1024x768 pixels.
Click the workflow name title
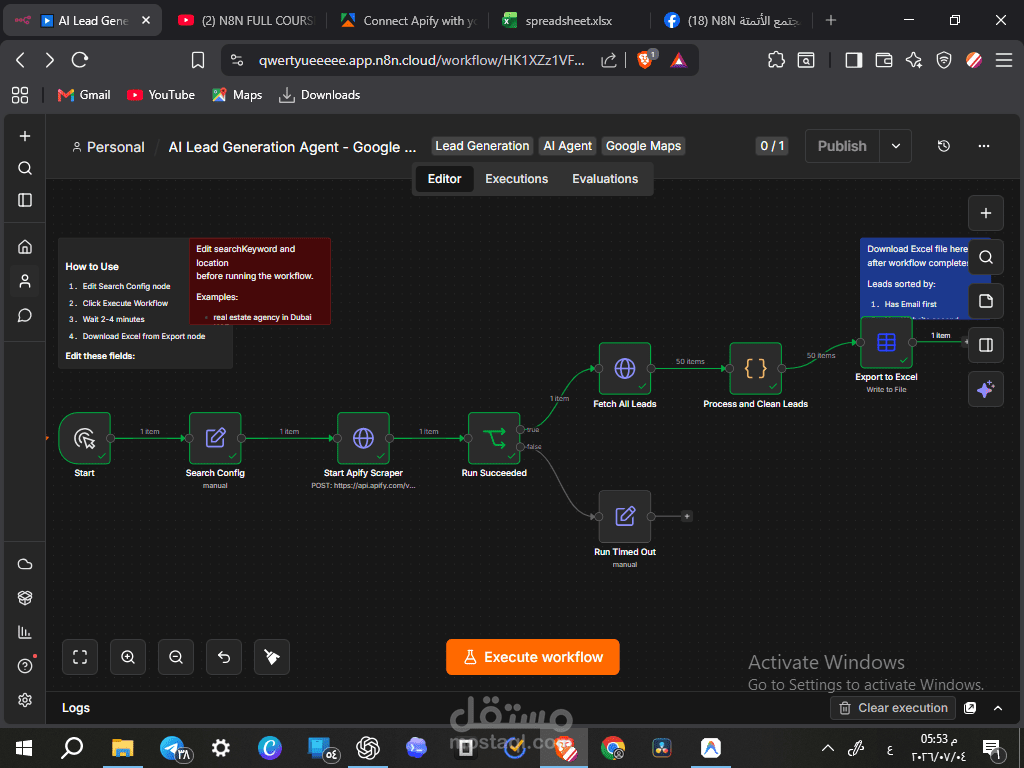click(x=292, y=147)
